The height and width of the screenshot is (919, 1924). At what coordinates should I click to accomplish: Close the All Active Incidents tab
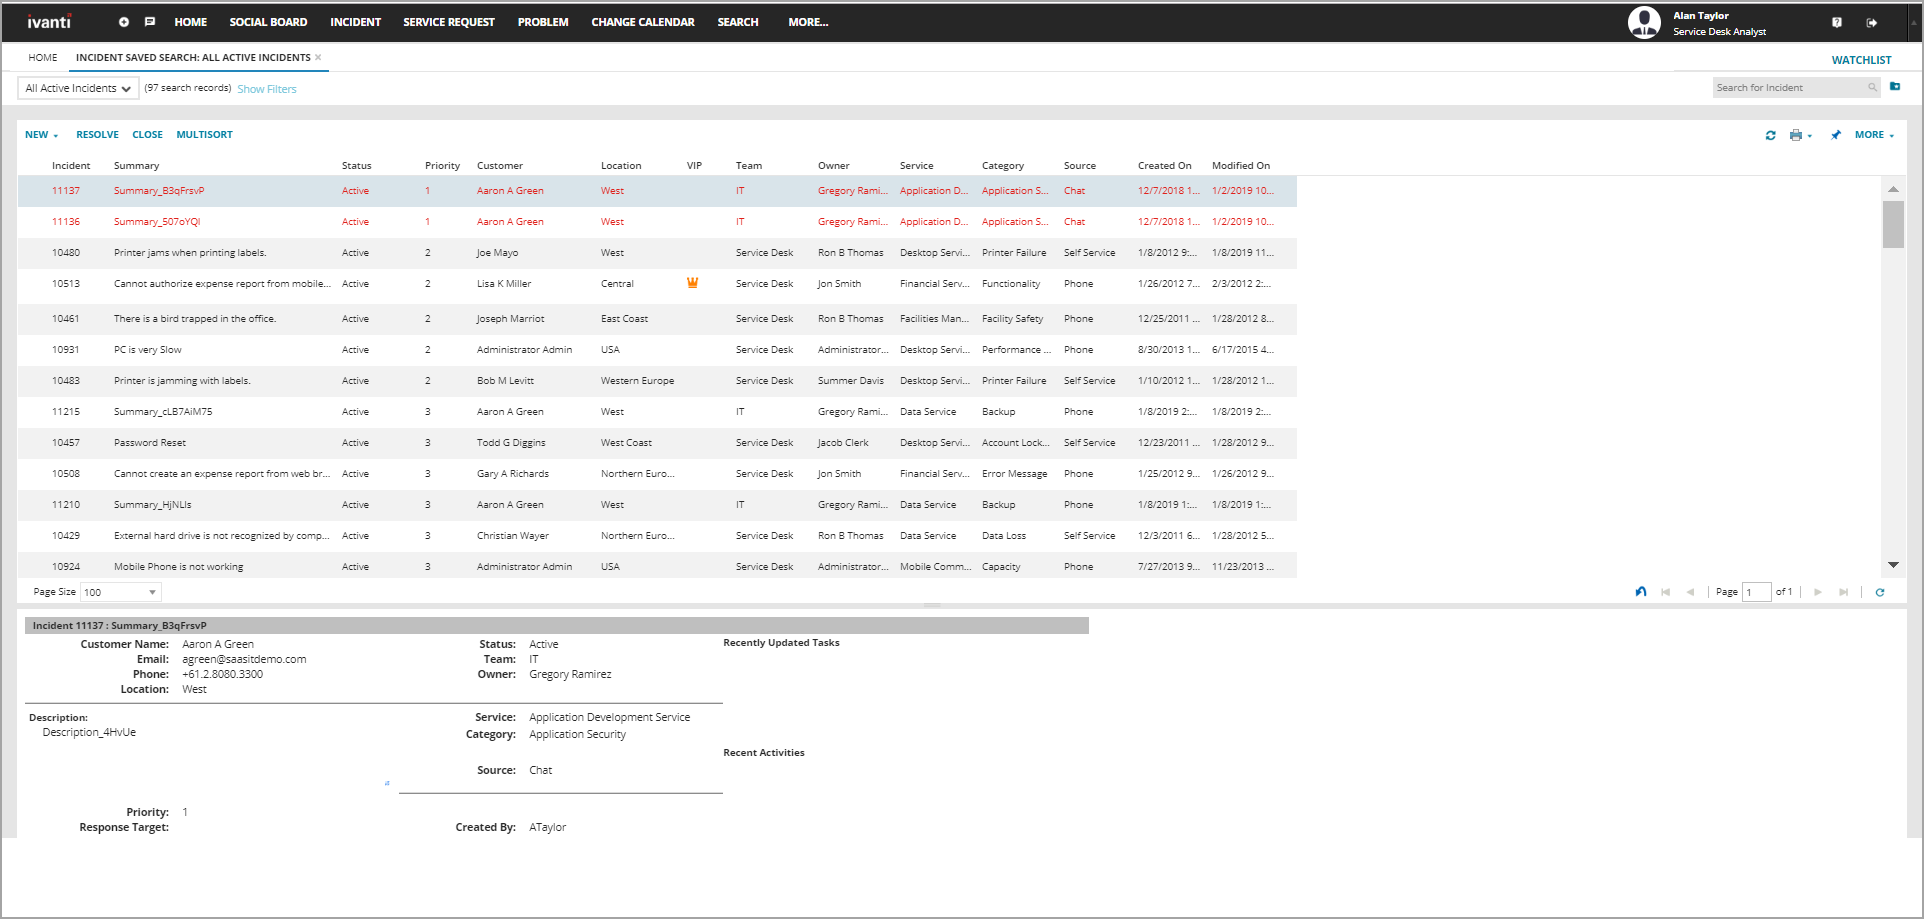click(318, 58)
